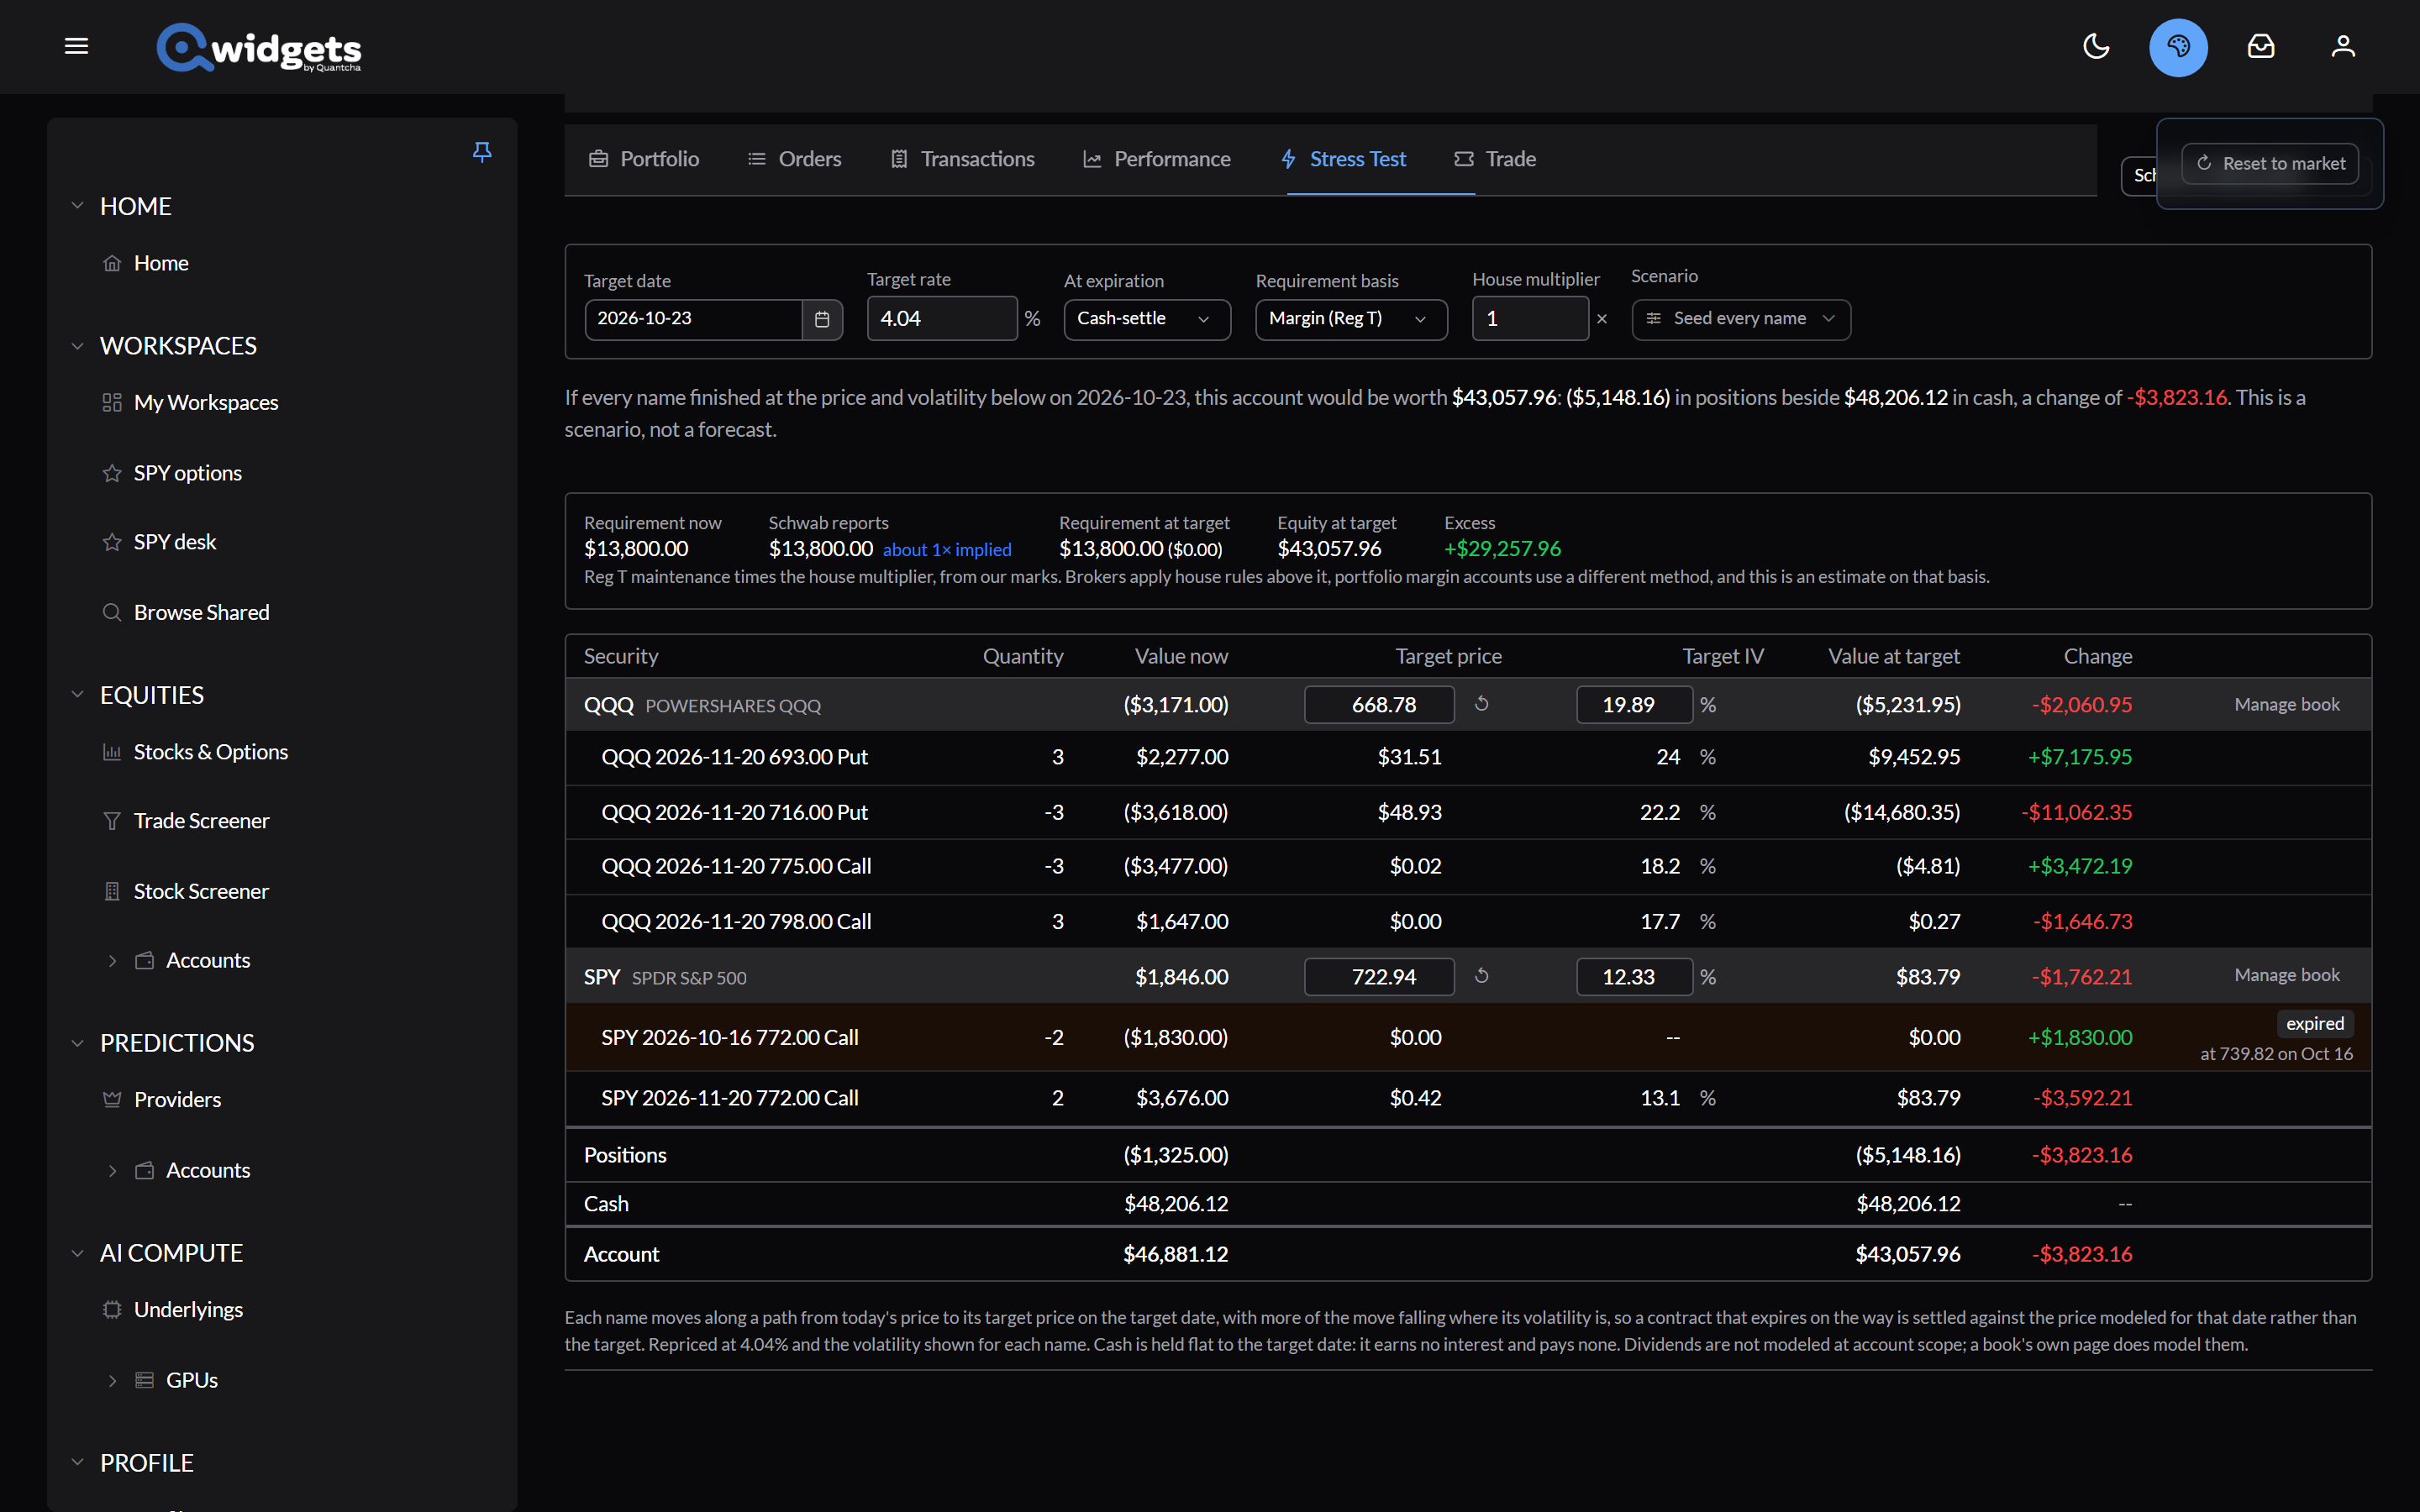Collapse the PREDICTIONS section

[x=77, y=1043]
